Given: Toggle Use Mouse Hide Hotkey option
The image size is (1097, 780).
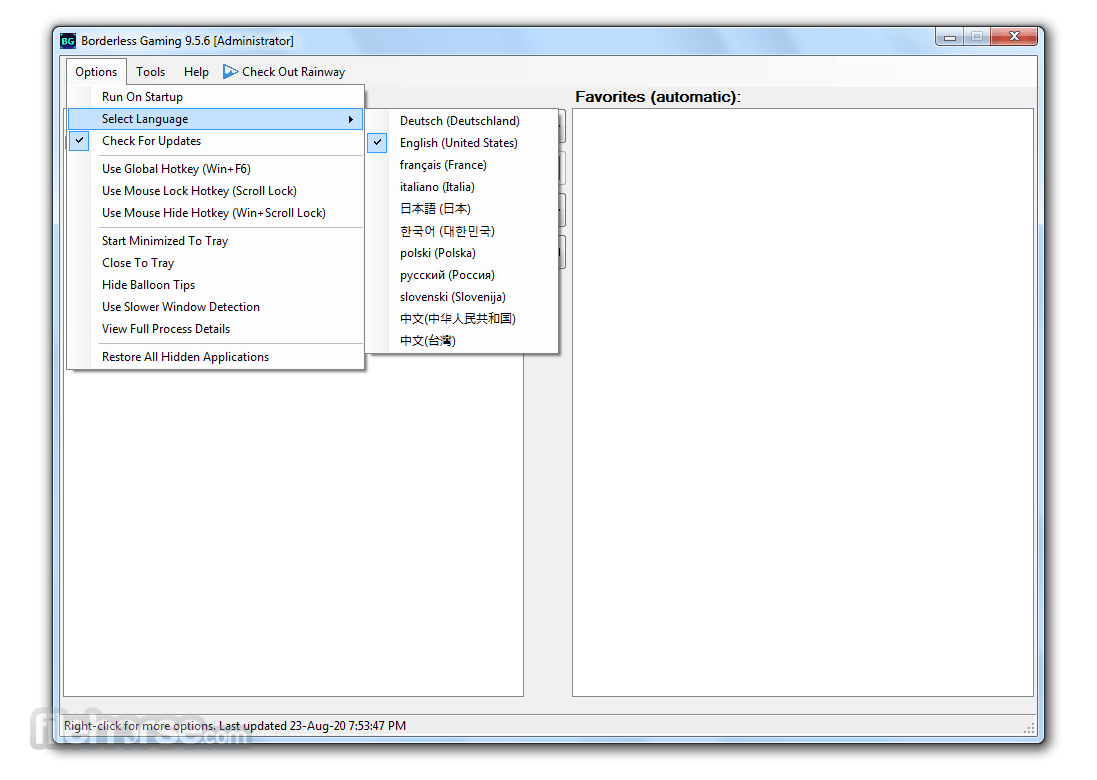Looking at the screenshot, I should click(216, 213).
